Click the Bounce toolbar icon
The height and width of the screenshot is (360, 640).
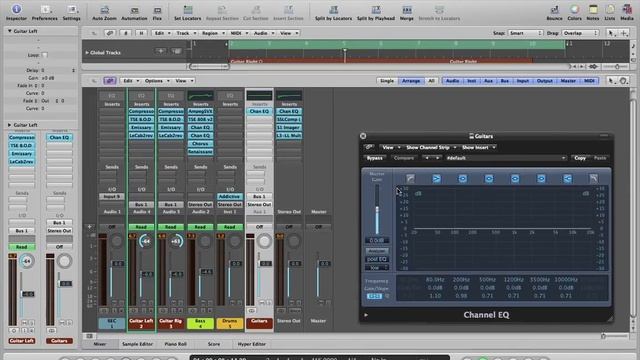click(x=554, y=12)
